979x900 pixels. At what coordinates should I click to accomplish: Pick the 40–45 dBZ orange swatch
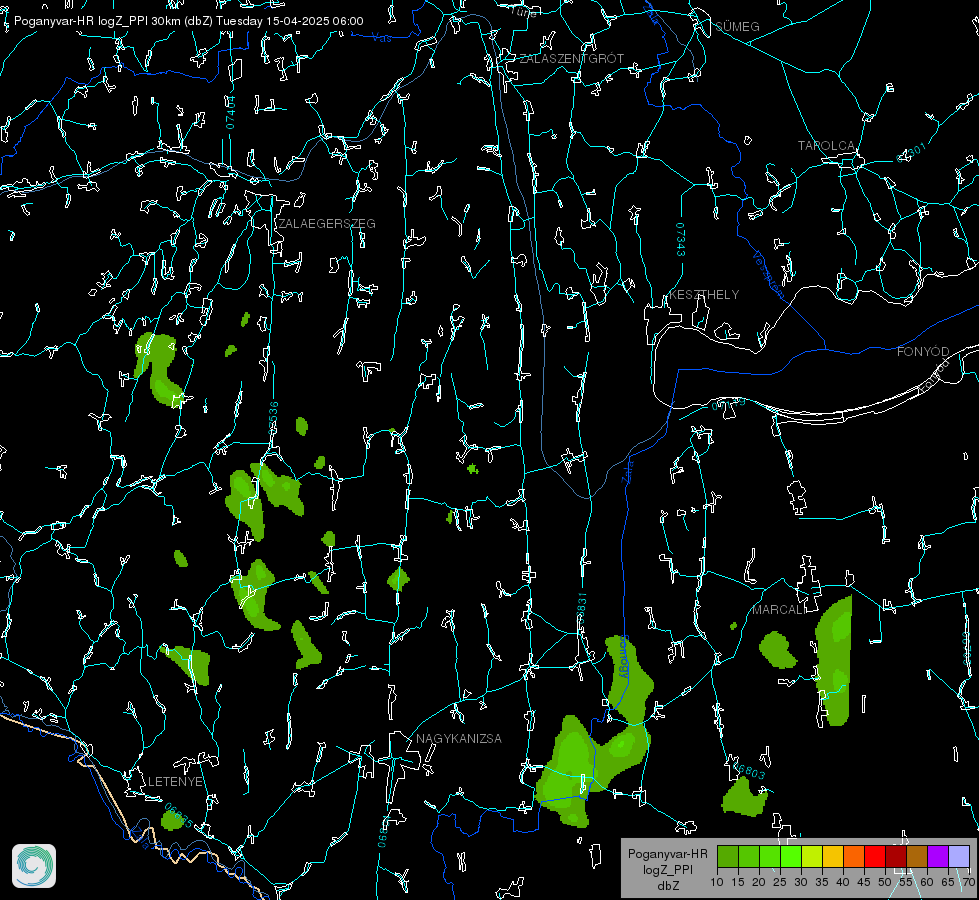click(x=854, y=856)
